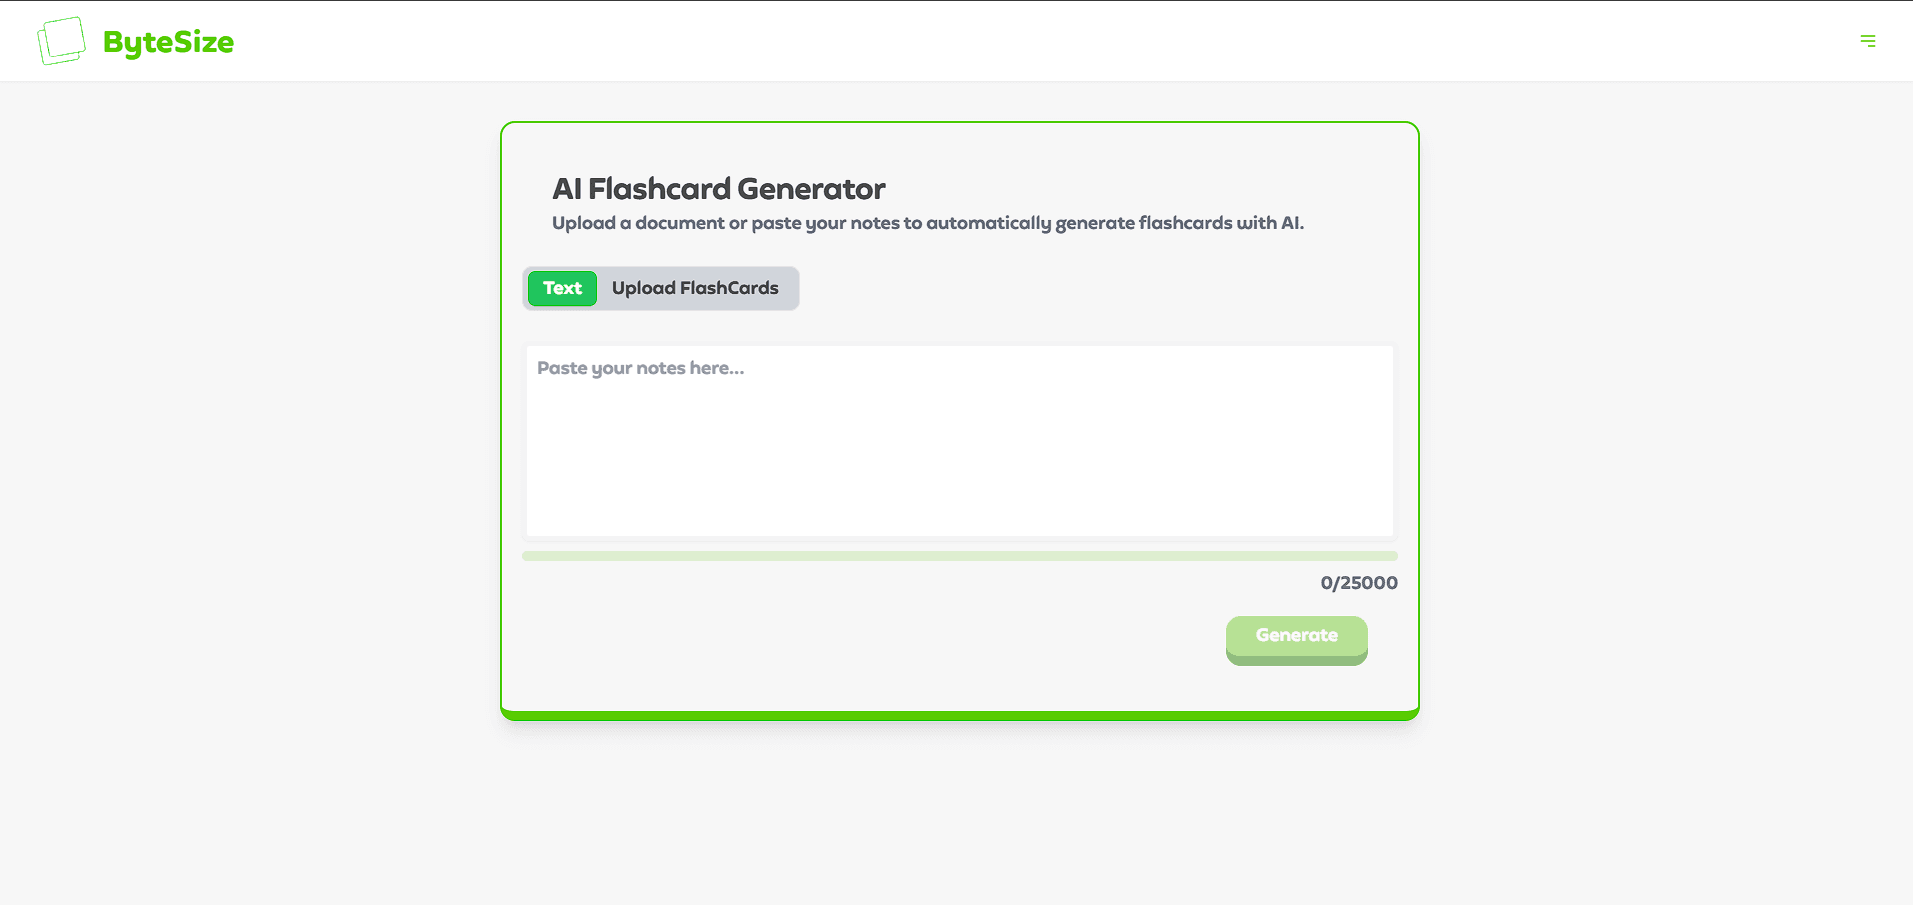Viewport: 1913px width, 905px height.
Task: Switch to the Text input tab
Action: pos(562,288)
